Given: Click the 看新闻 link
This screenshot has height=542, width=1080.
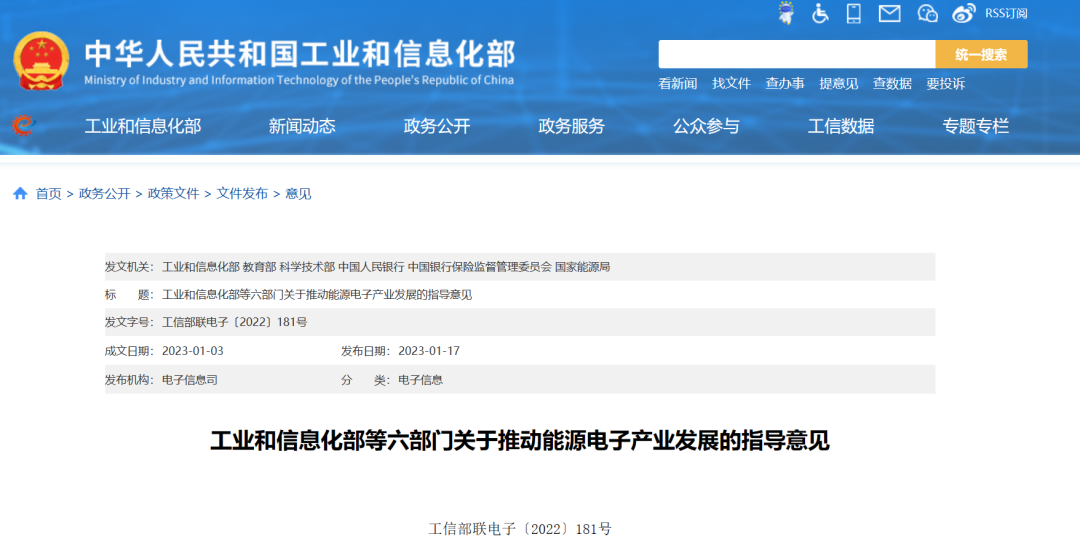Looking at the screenshot, I should click(x=678, y=84).
